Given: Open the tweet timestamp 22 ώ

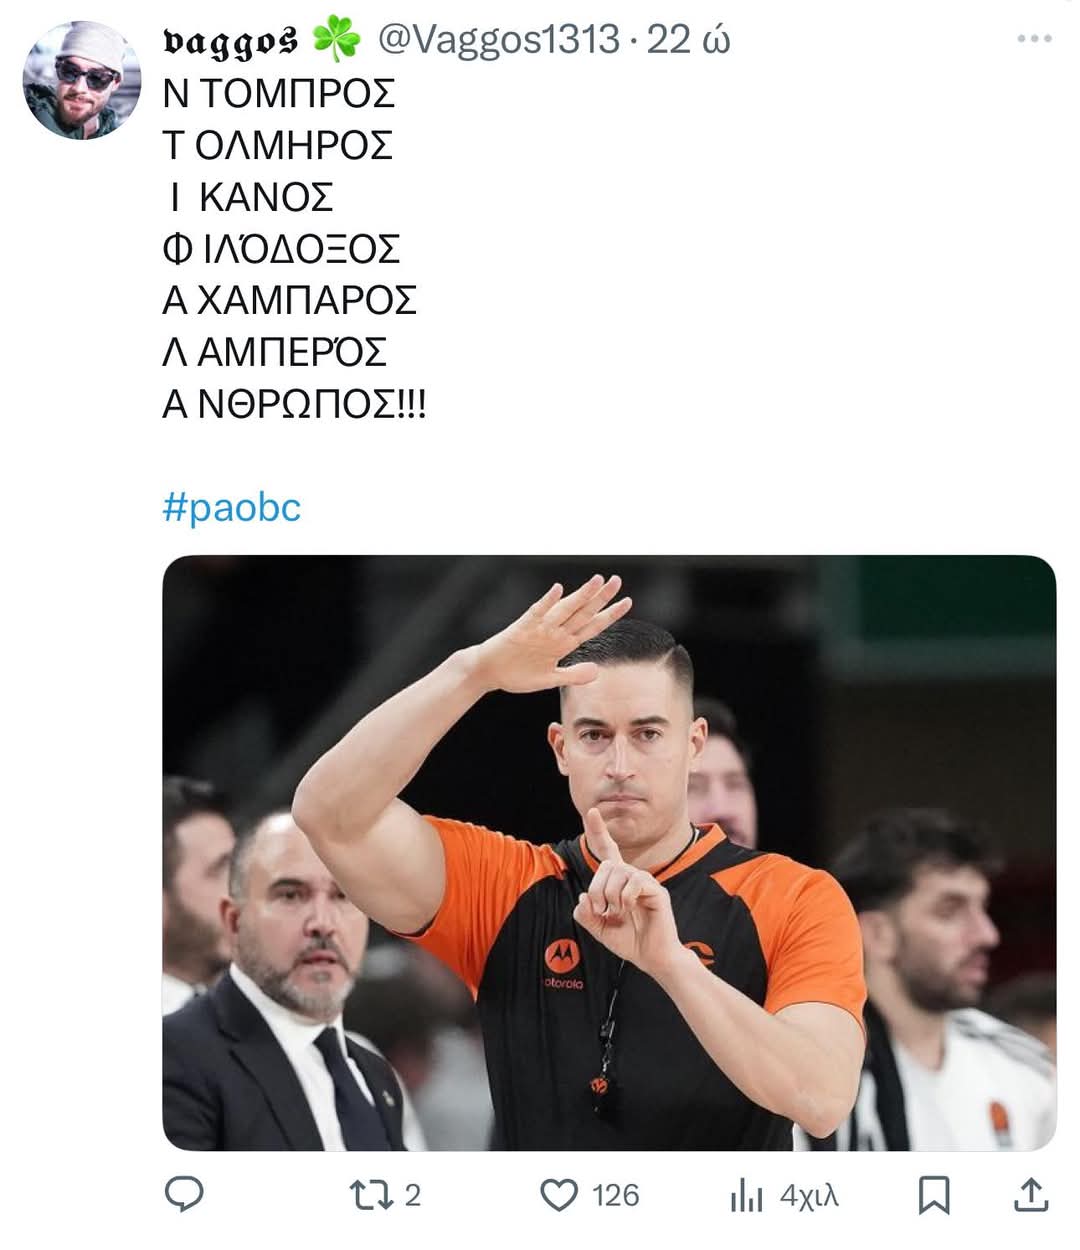Looking at the screenshot, I should tap(689, 40).
